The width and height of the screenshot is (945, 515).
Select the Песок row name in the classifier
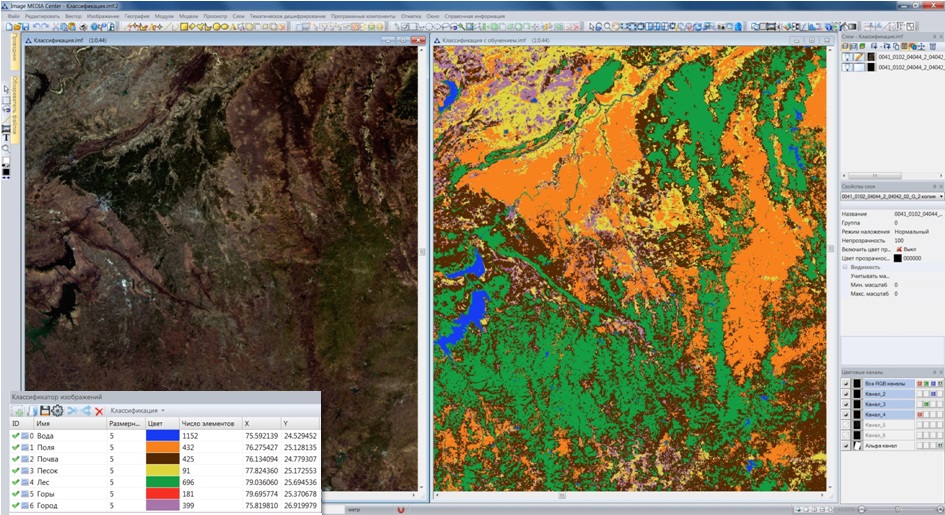(47, 470)
